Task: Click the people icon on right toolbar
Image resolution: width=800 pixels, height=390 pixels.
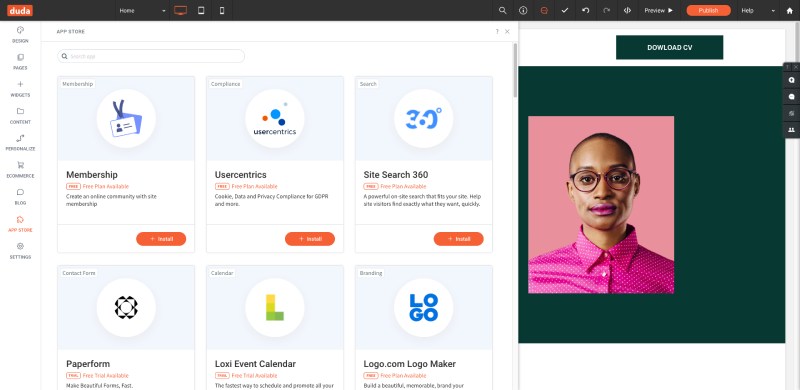Action: 792,130
